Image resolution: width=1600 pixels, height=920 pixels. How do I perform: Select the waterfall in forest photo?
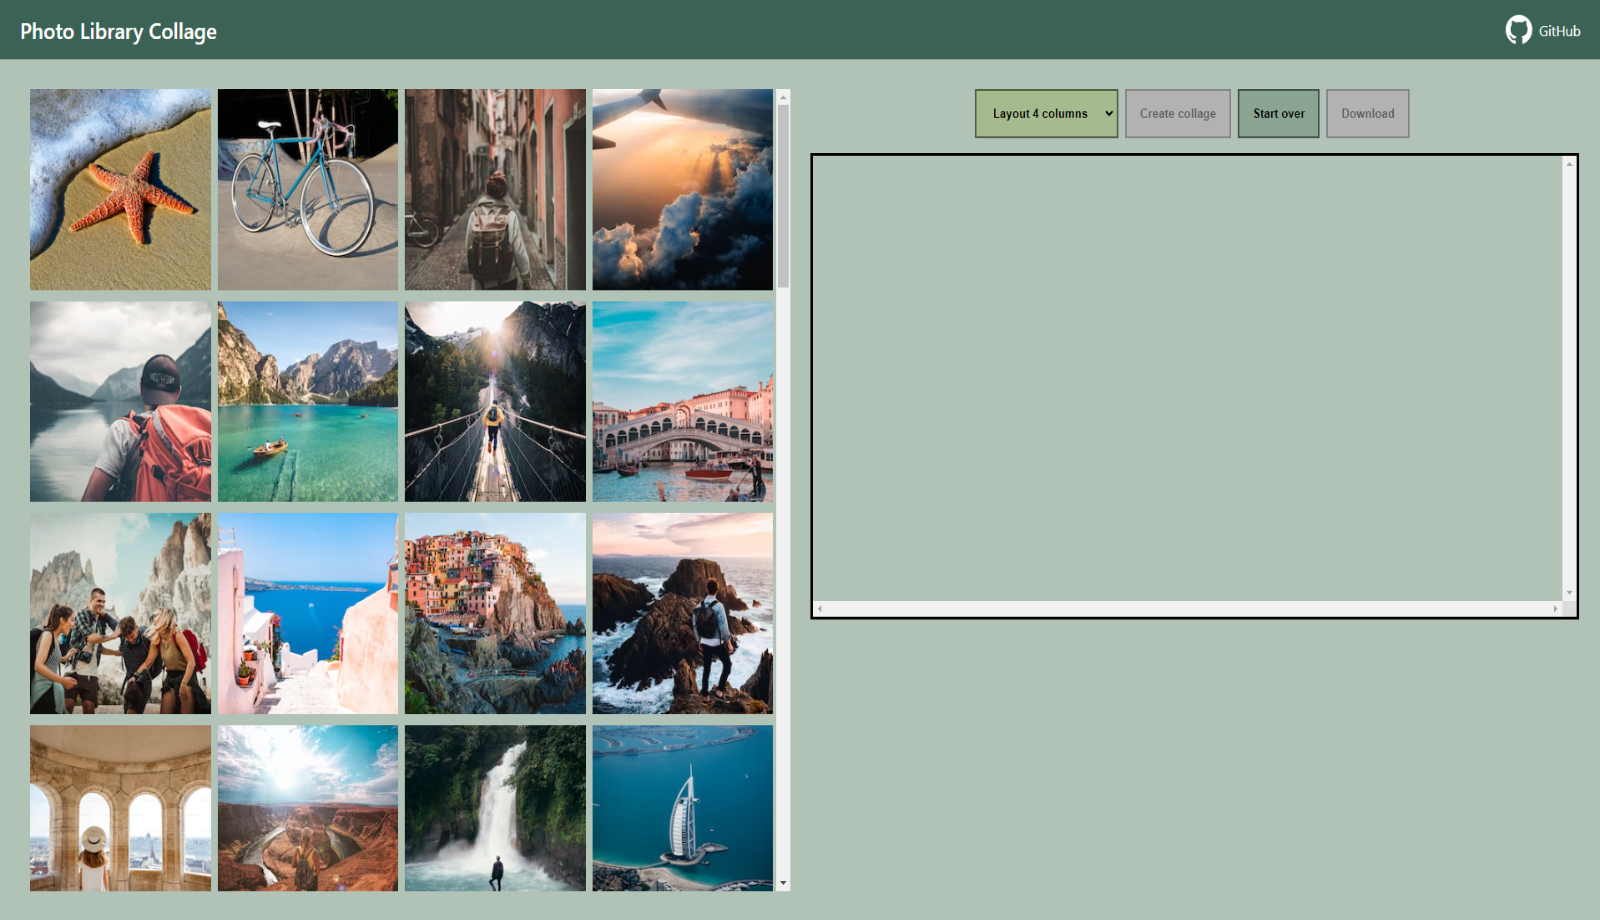(495, 808)
